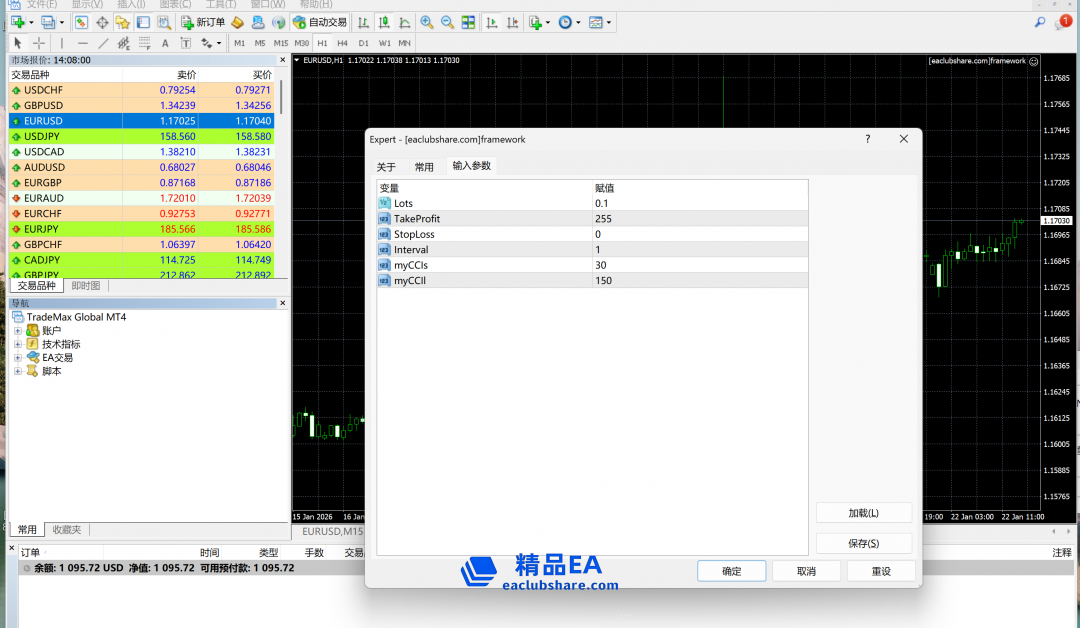Switch to the 关于 tab in Expert dialog
The width and height of the screenshot is (1080, 628).
(386, 167)
